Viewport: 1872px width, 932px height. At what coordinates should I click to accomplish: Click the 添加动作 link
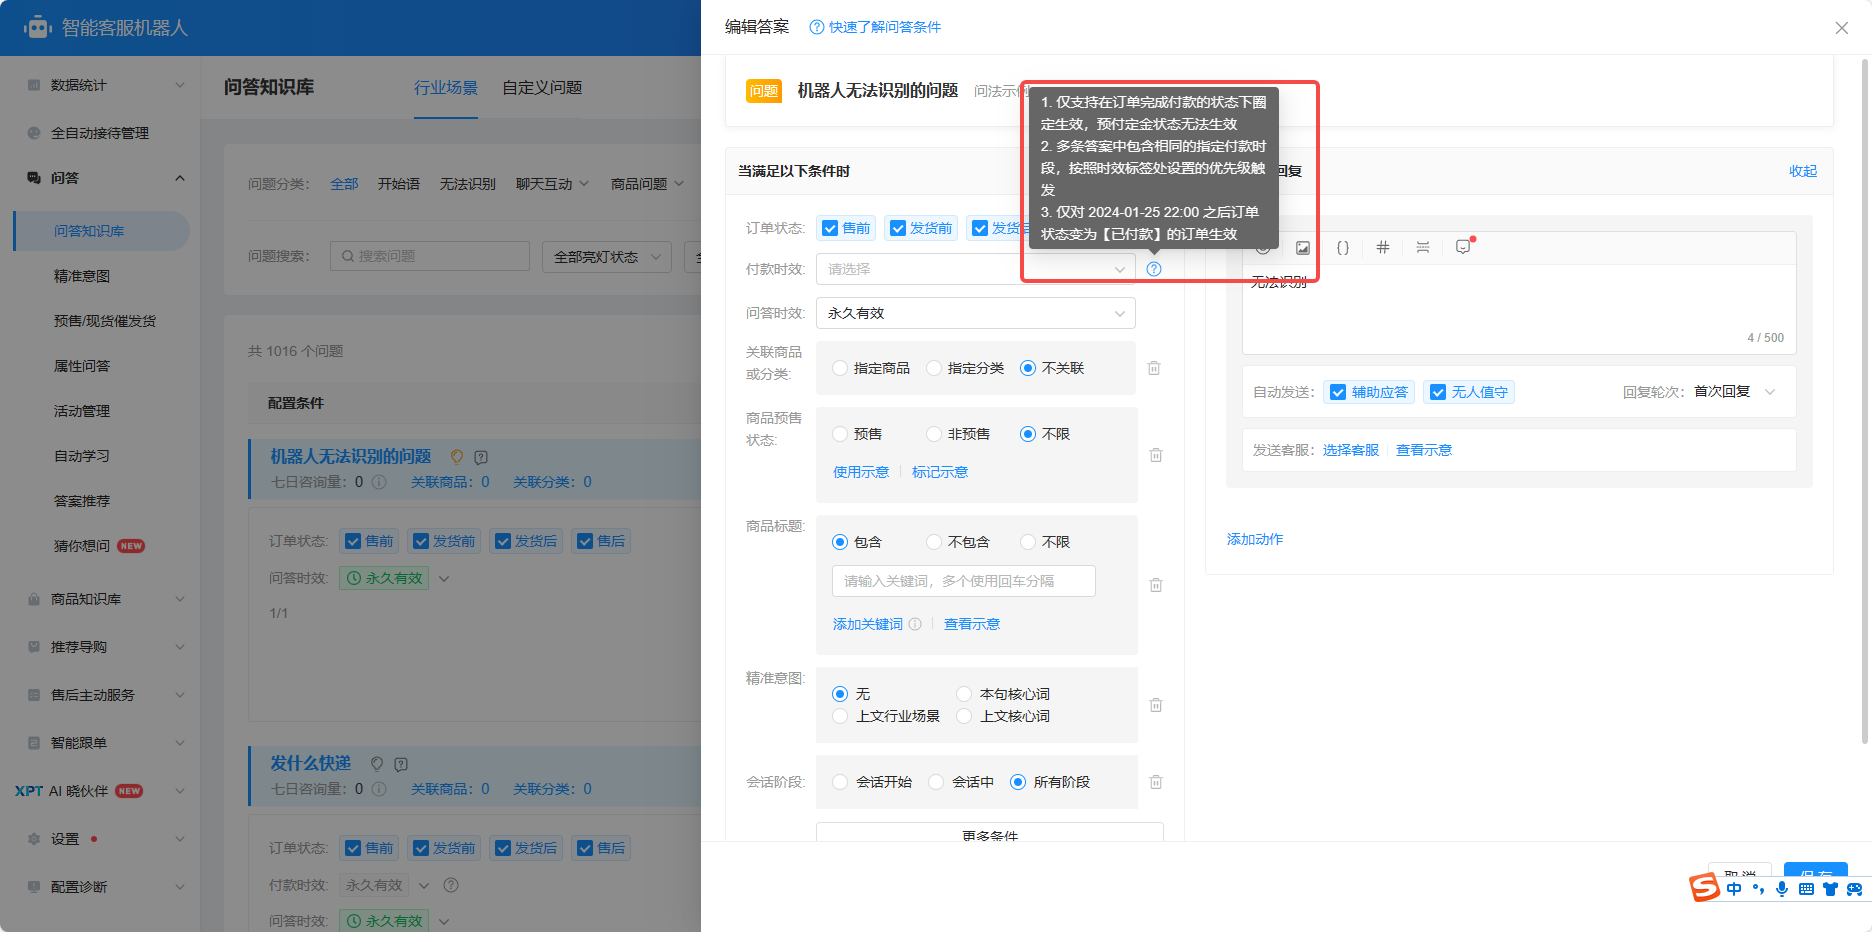coord(1255,539)
